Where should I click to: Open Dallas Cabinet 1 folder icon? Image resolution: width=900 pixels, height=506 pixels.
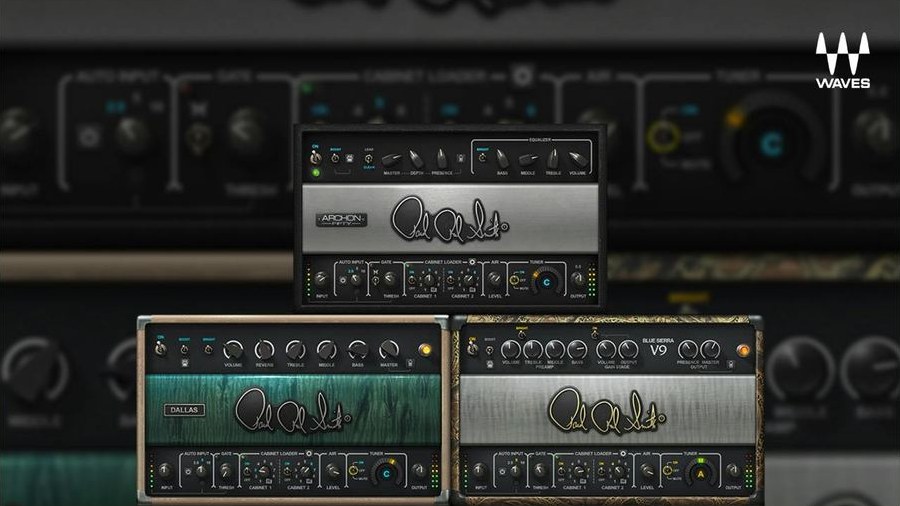tap(269, 481)
